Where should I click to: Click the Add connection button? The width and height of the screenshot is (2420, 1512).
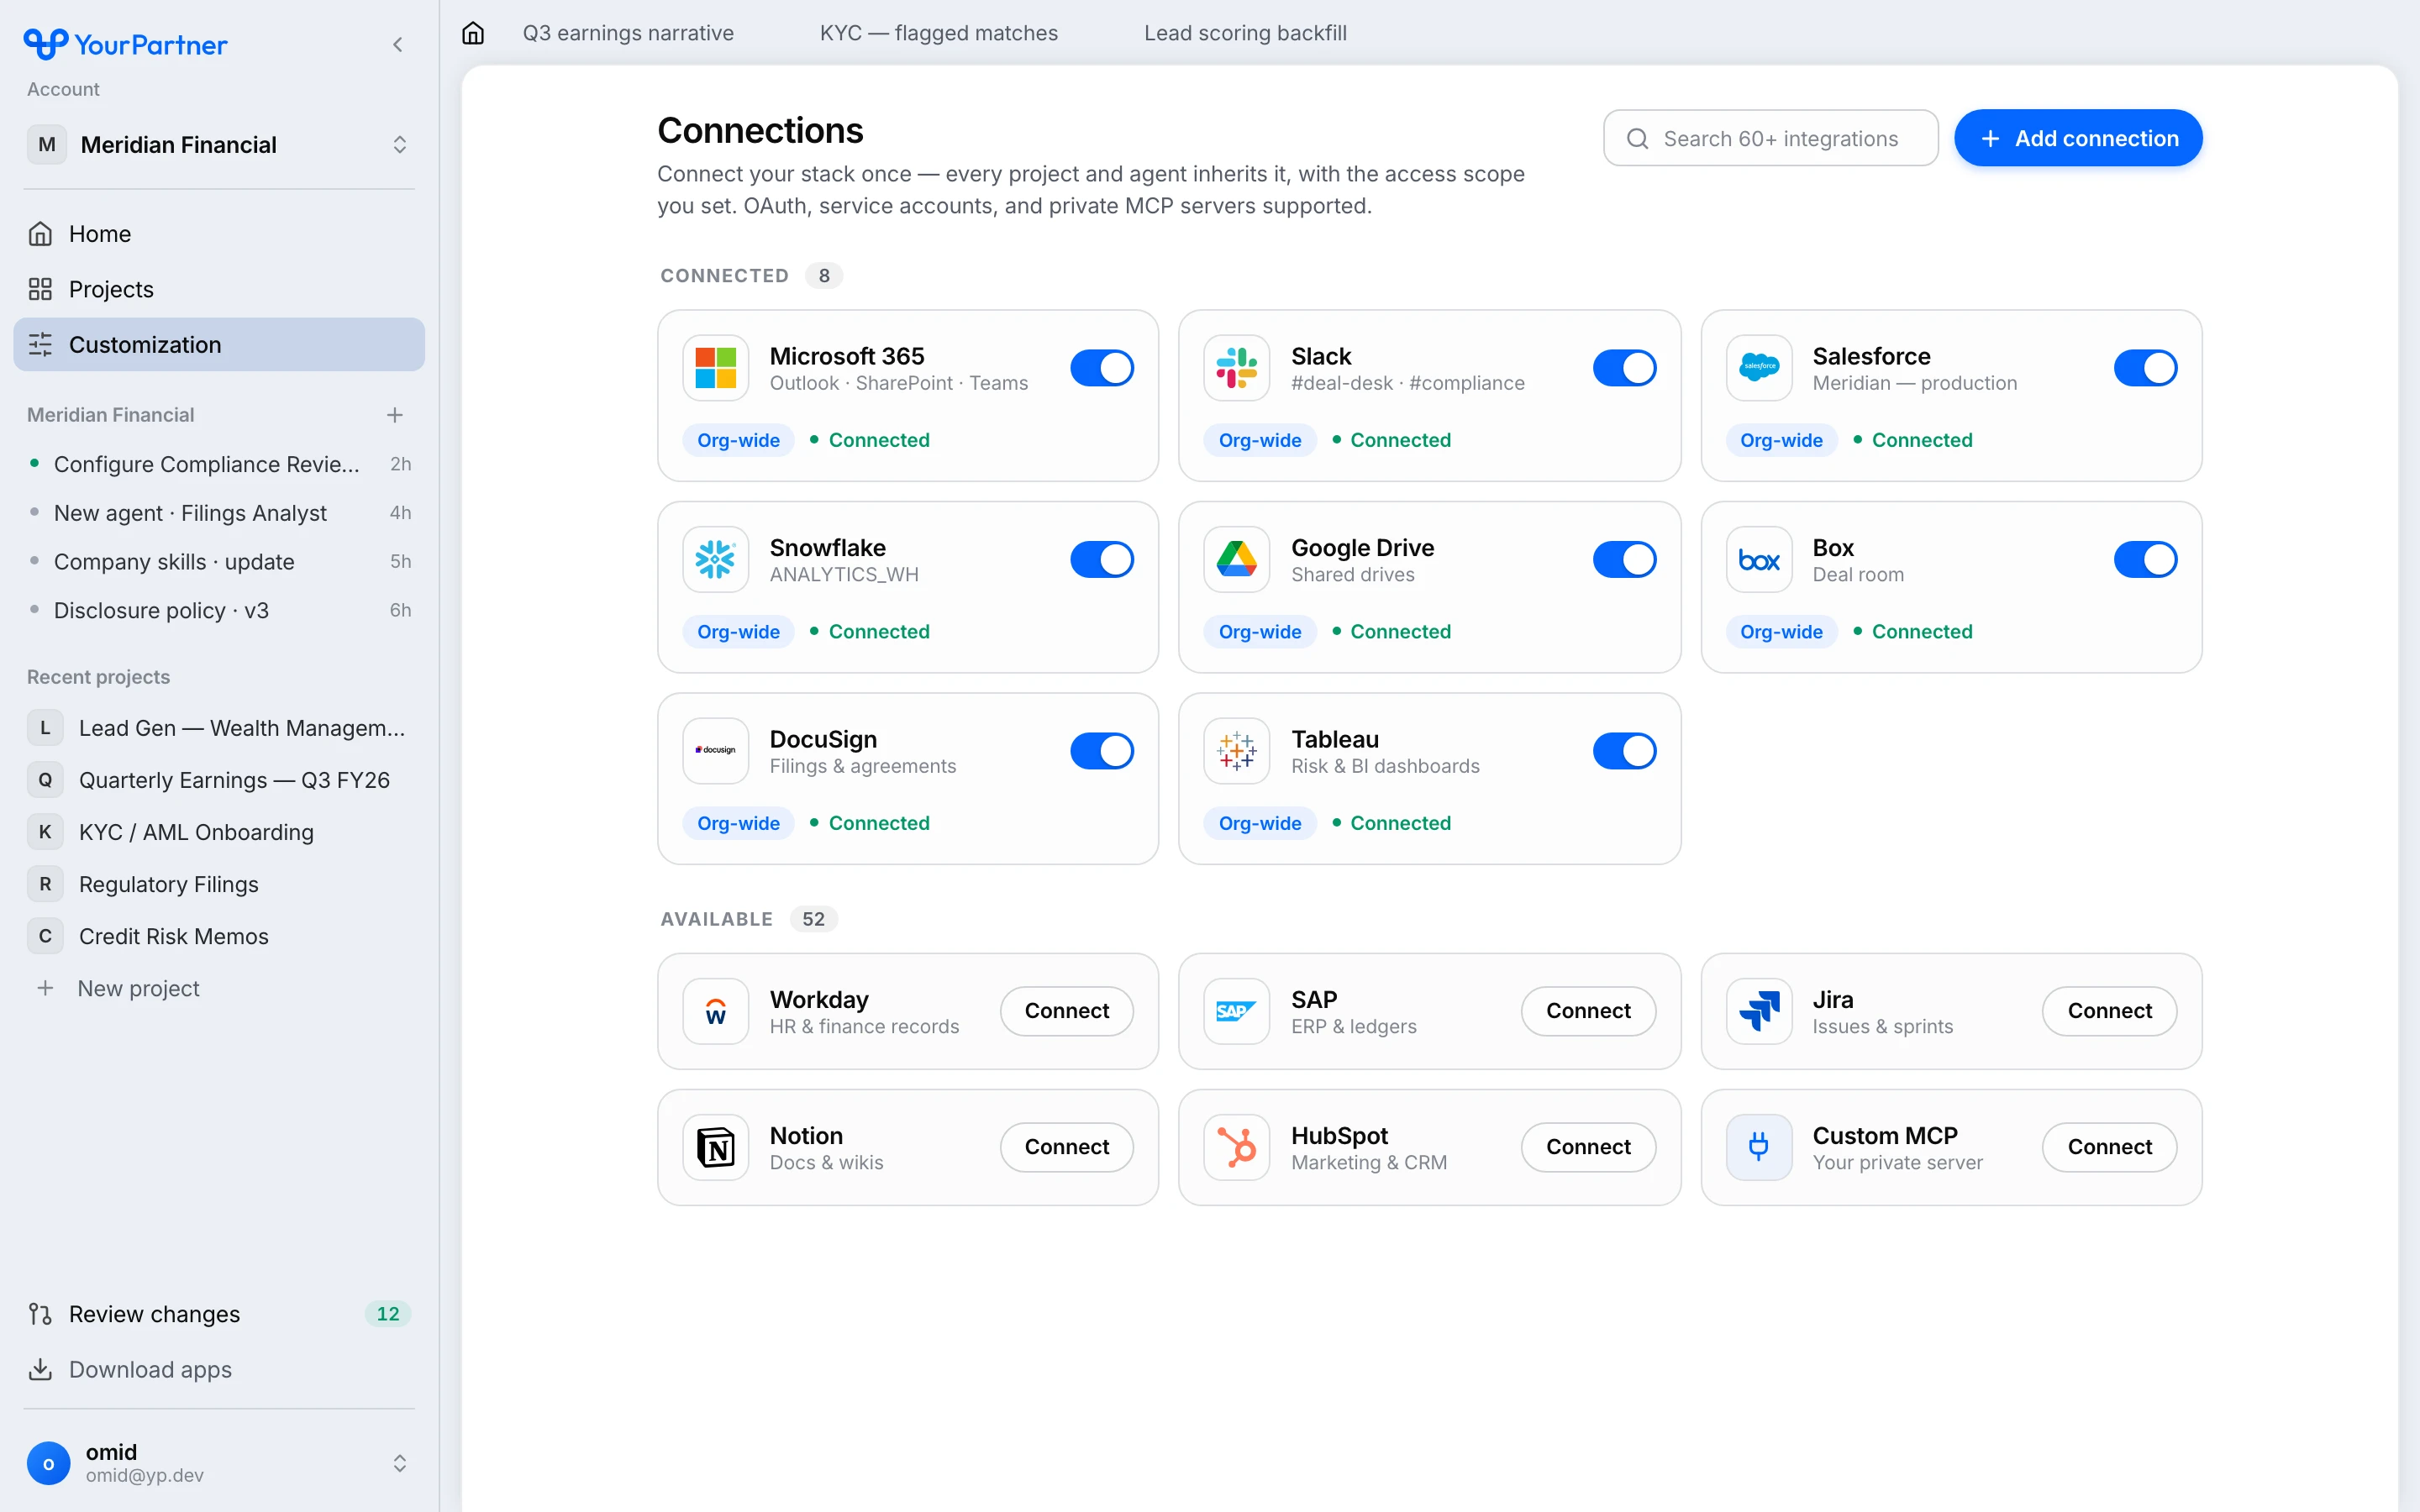(2078, 139)
